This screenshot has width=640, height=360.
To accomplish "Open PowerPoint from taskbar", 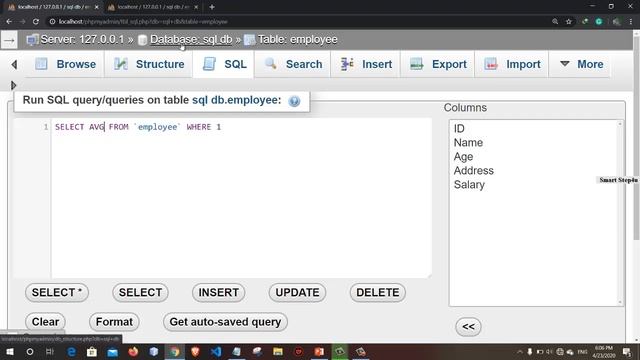I will [x=319, y=352].
